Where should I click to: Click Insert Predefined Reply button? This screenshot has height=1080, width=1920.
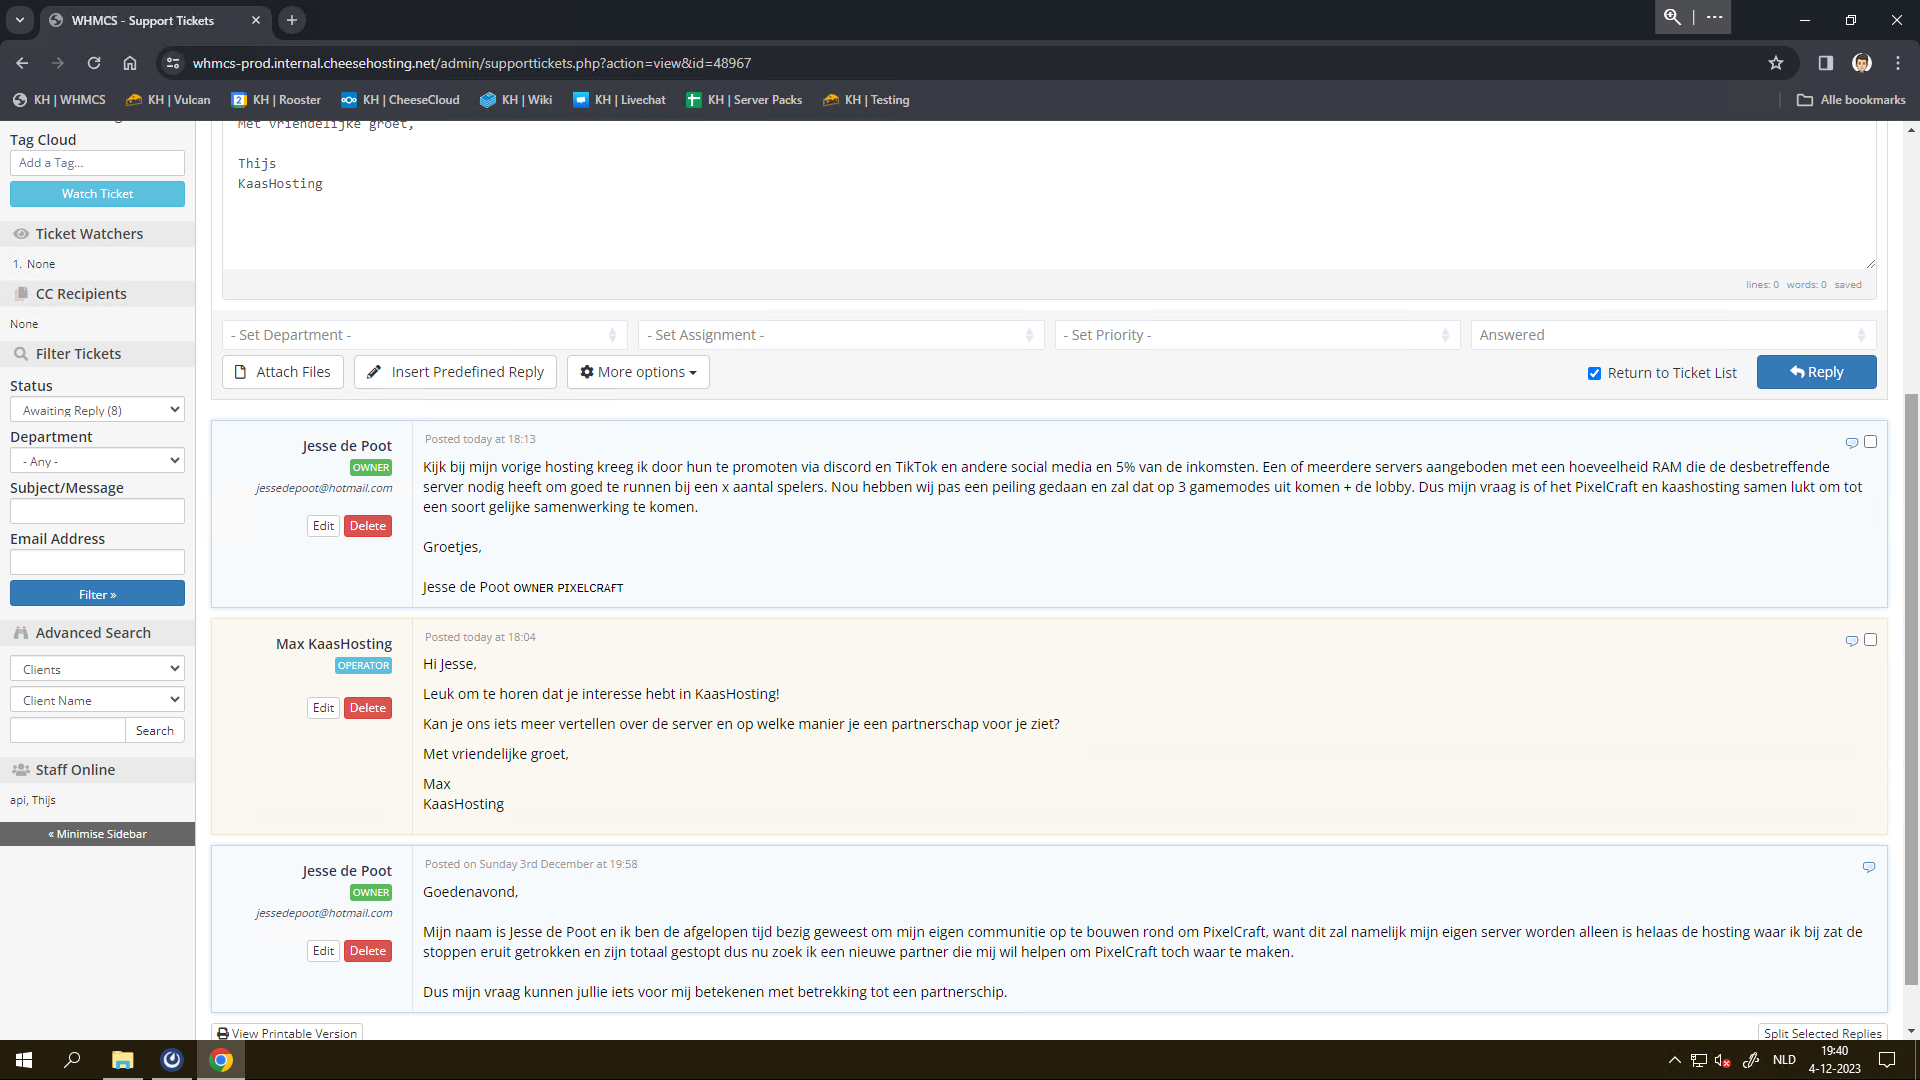coord(455,372)
